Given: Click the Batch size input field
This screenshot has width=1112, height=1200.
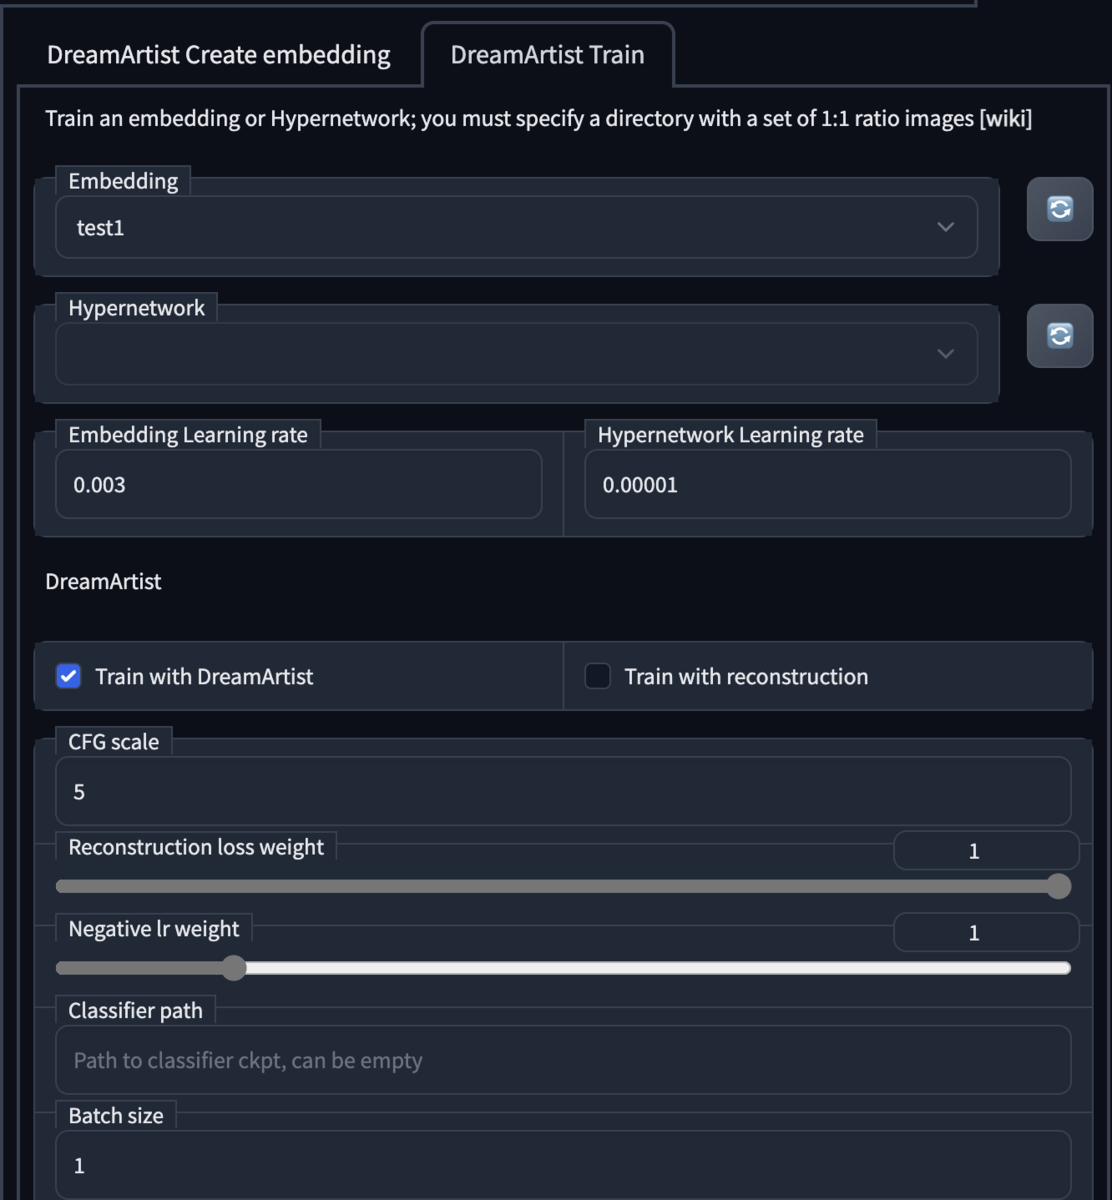Looking at the screenshot, I should point(562,1165).
